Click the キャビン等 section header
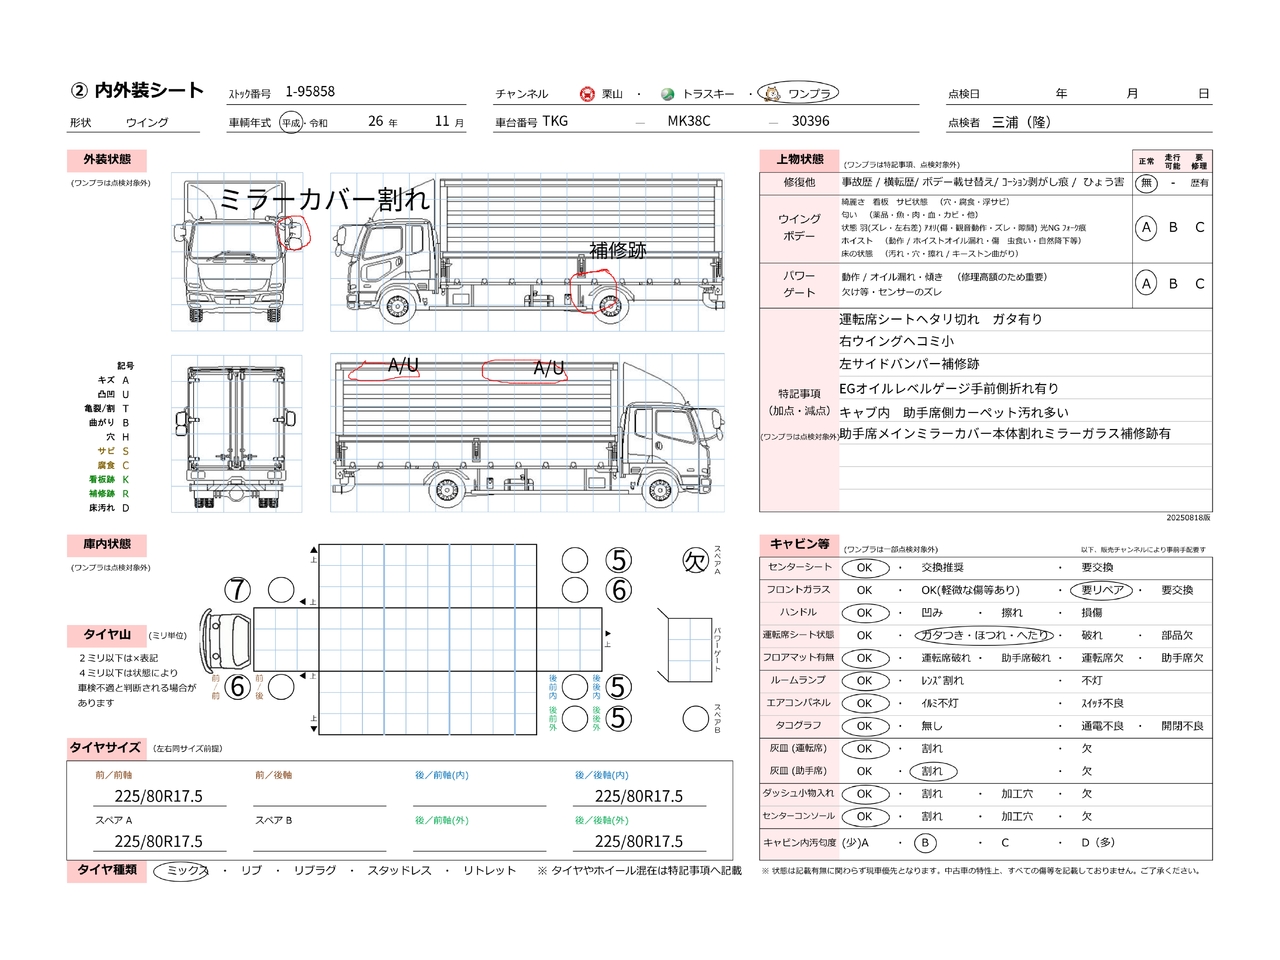 coord(799,544)
